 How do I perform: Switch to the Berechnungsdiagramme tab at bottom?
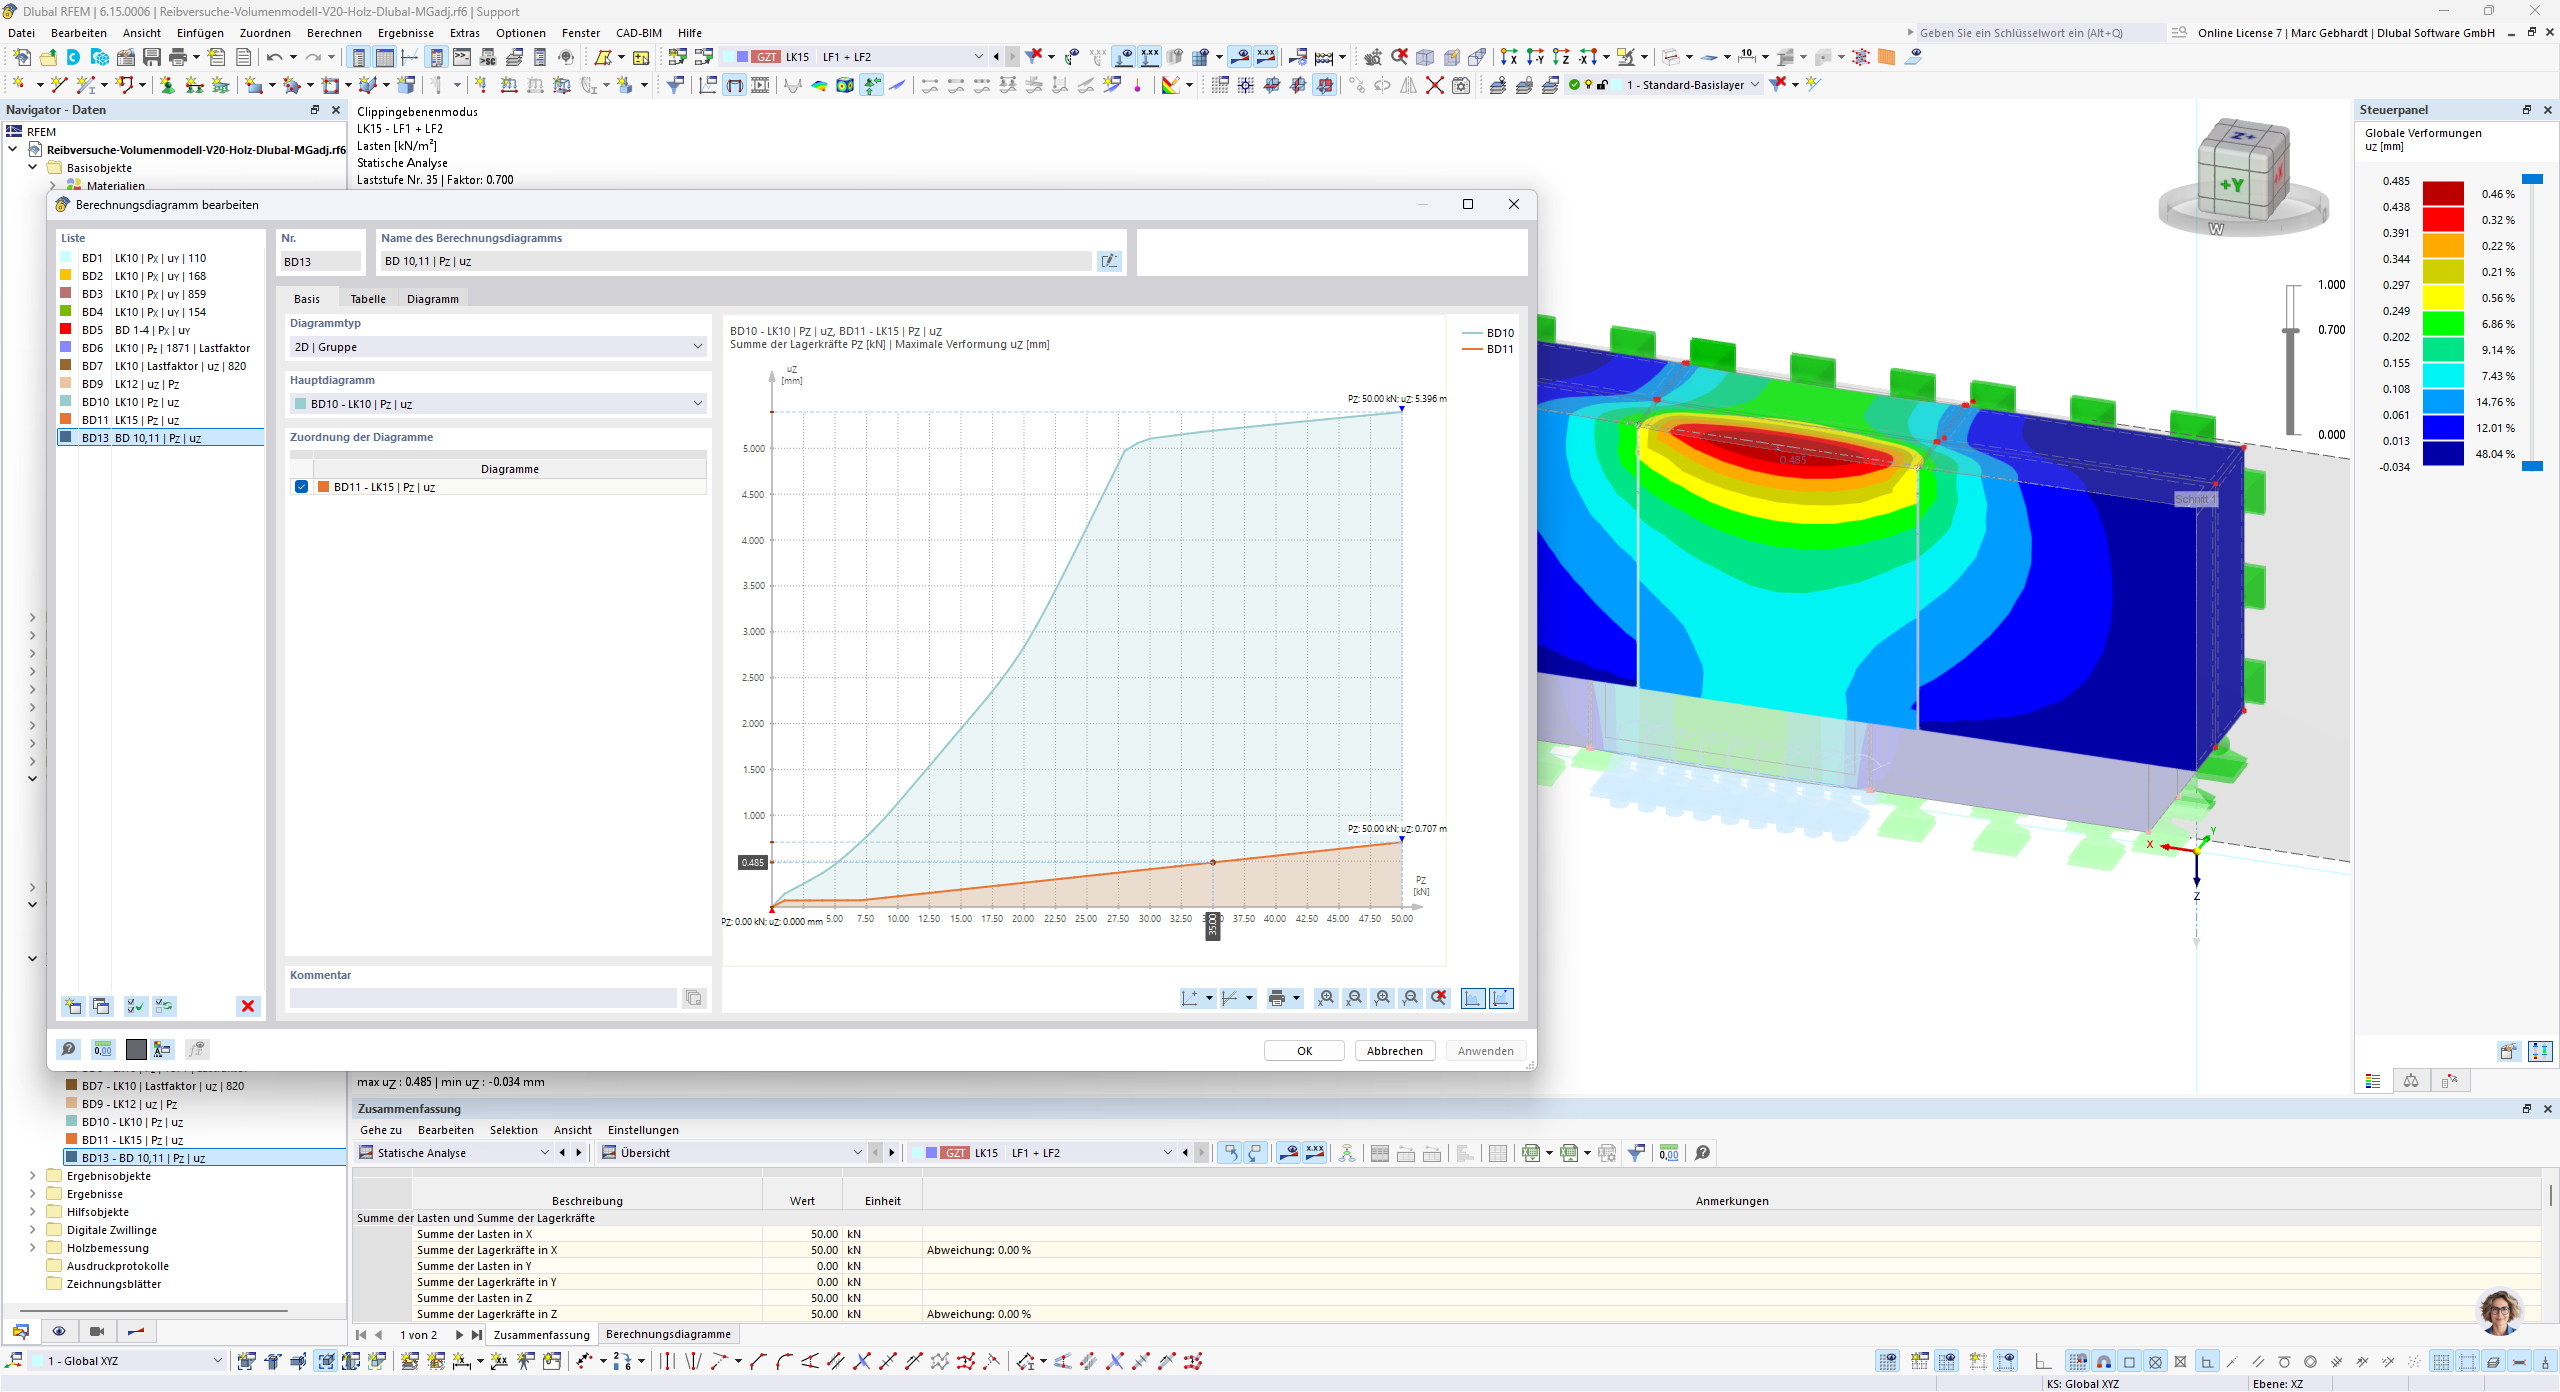tap(668, 1334)
